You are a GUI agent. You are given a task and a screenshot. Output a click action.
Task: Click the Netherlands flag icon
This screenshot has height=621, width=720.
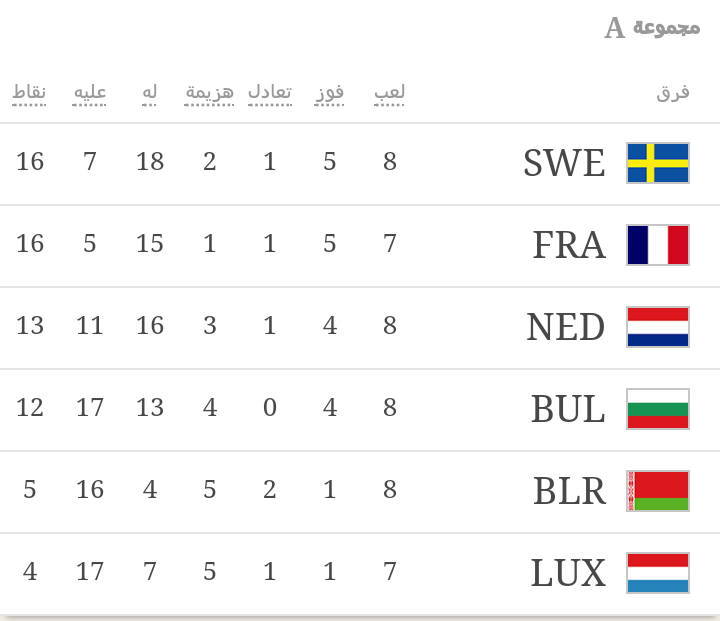(657, 327)
